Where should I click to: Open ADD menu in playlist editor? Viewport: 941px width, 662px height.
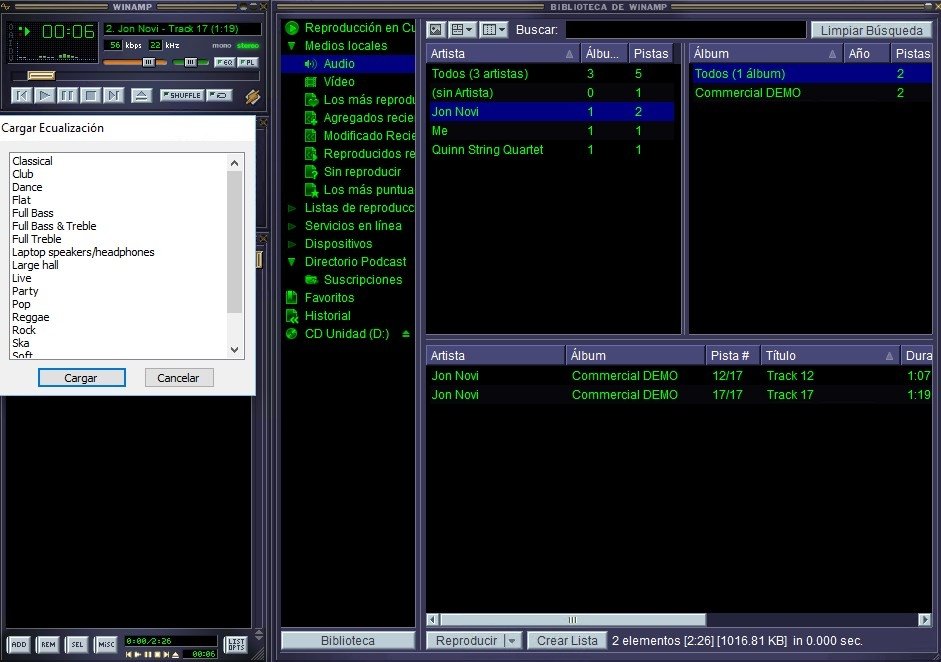click(19, 645)
